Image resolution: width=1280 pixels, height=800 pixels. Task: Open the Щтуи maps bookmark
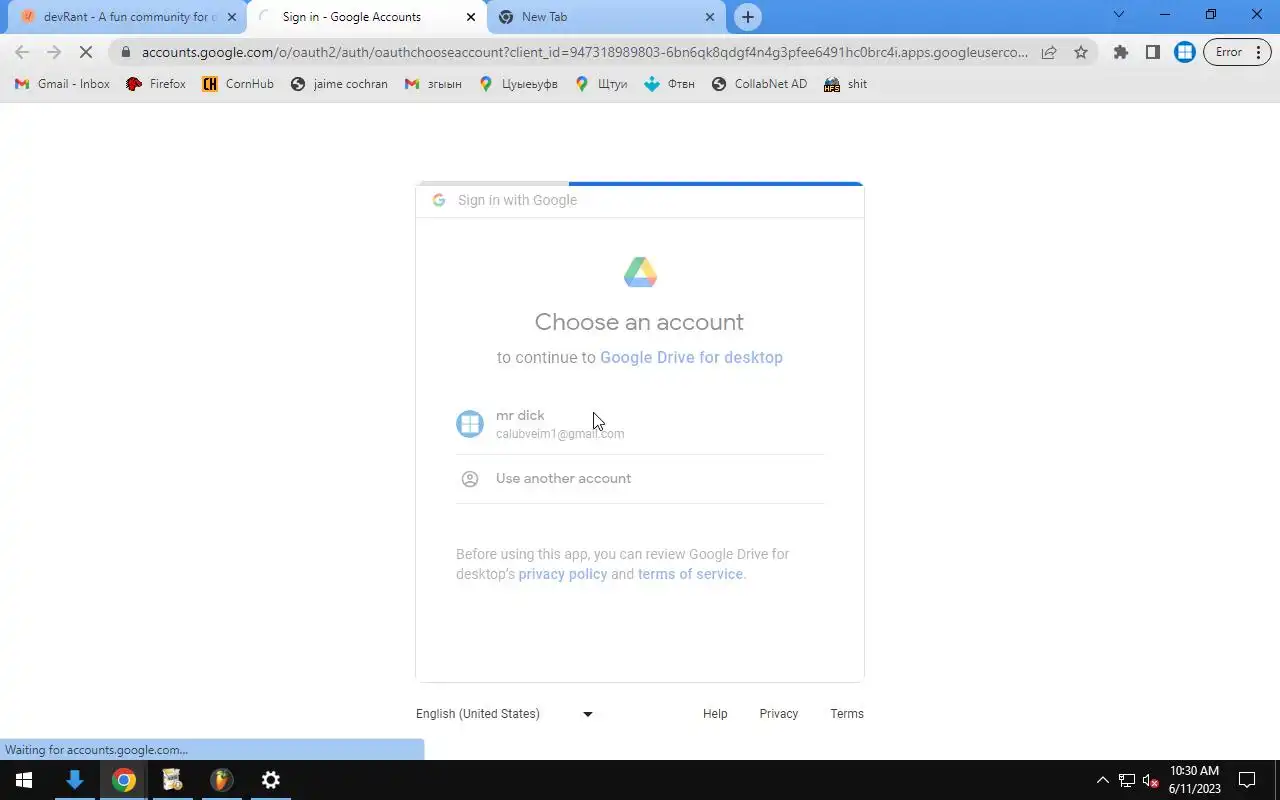[601, 84]
